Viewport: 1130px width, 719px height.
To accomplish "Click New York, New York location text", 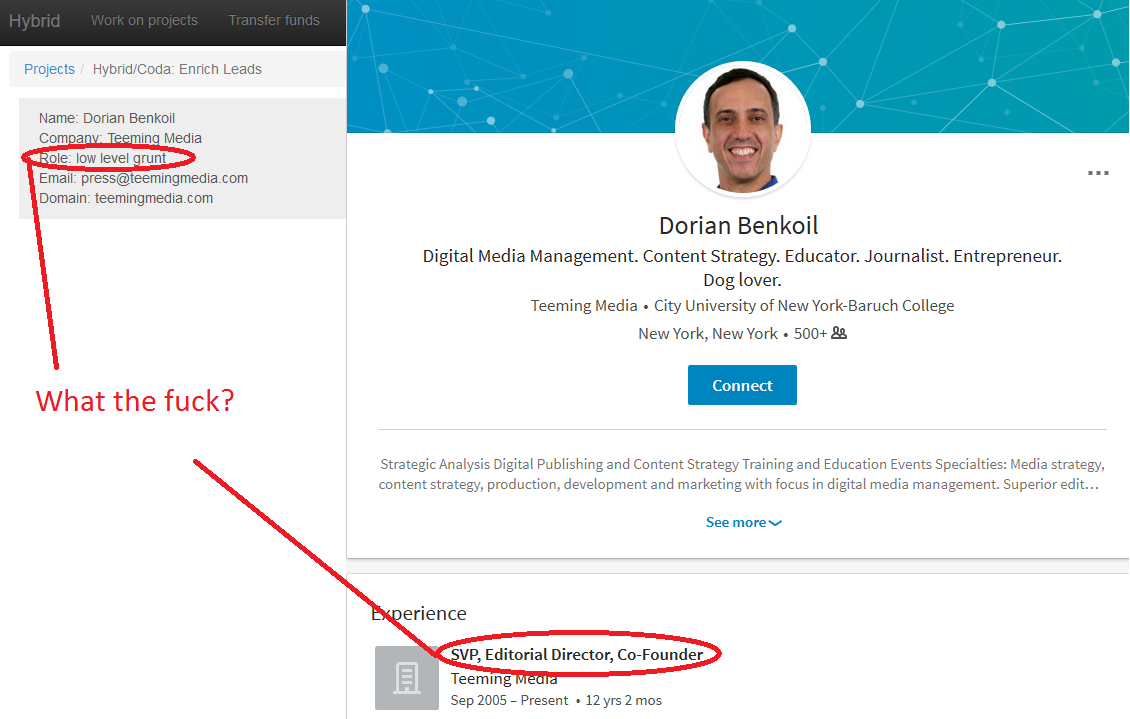I will point(708,334).
